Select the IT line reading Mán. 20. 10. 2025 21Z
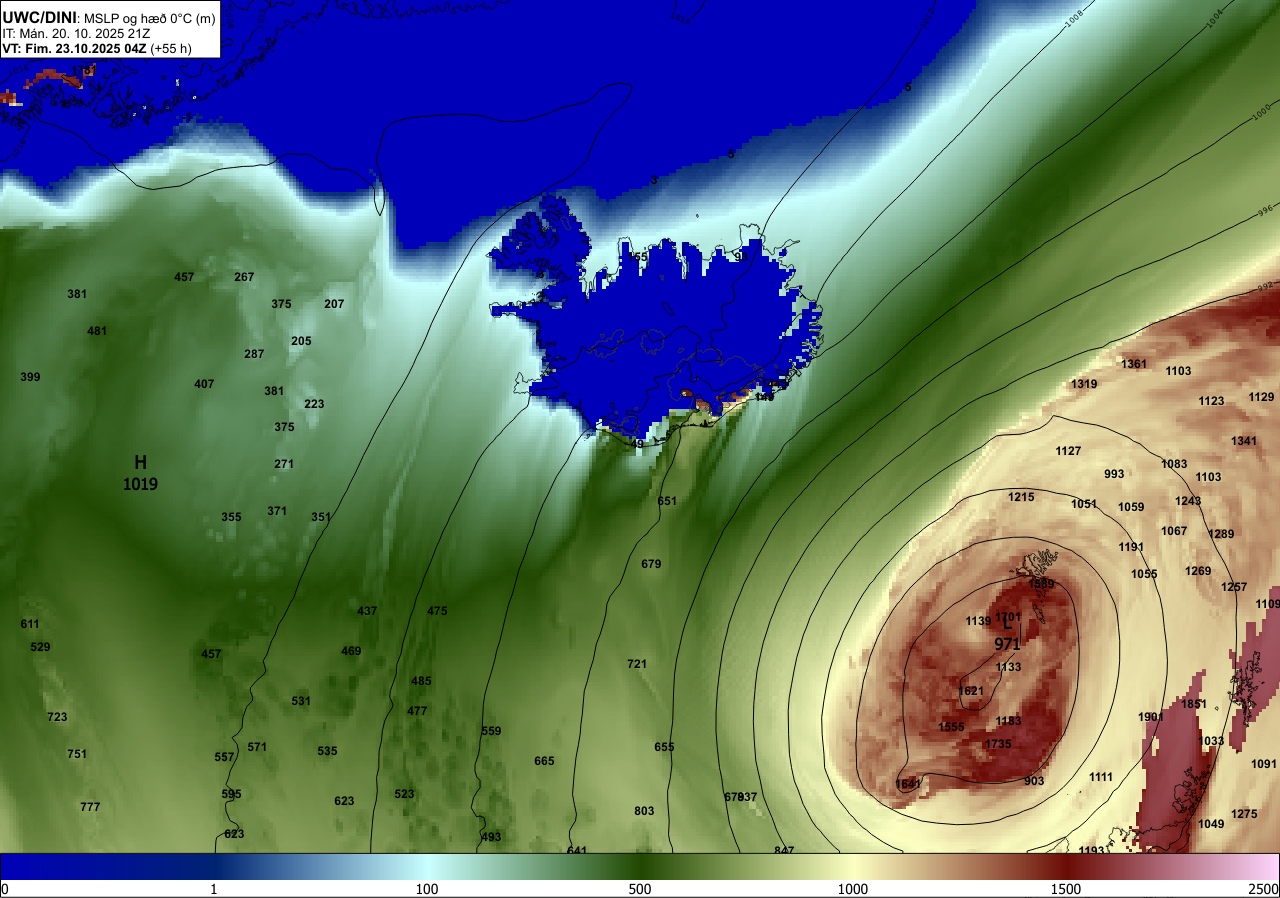 (76, 33)
